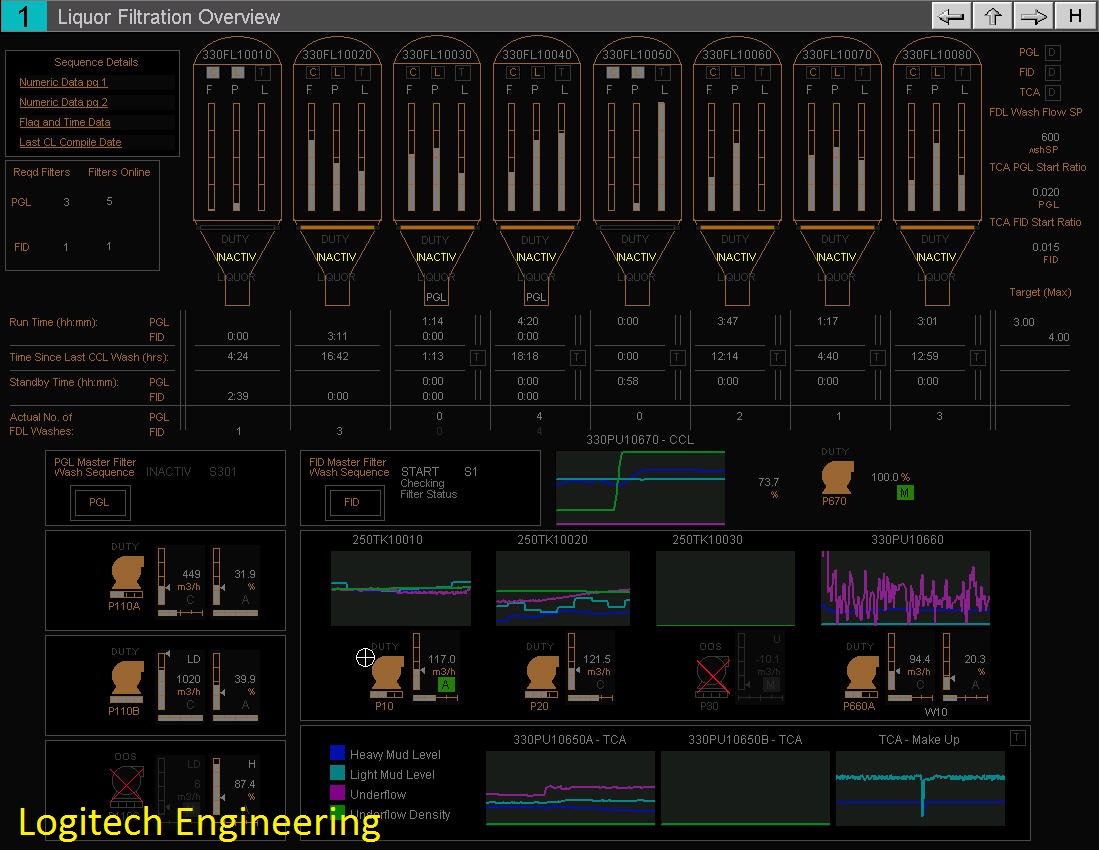Open the H home button

coord(1075,16)
